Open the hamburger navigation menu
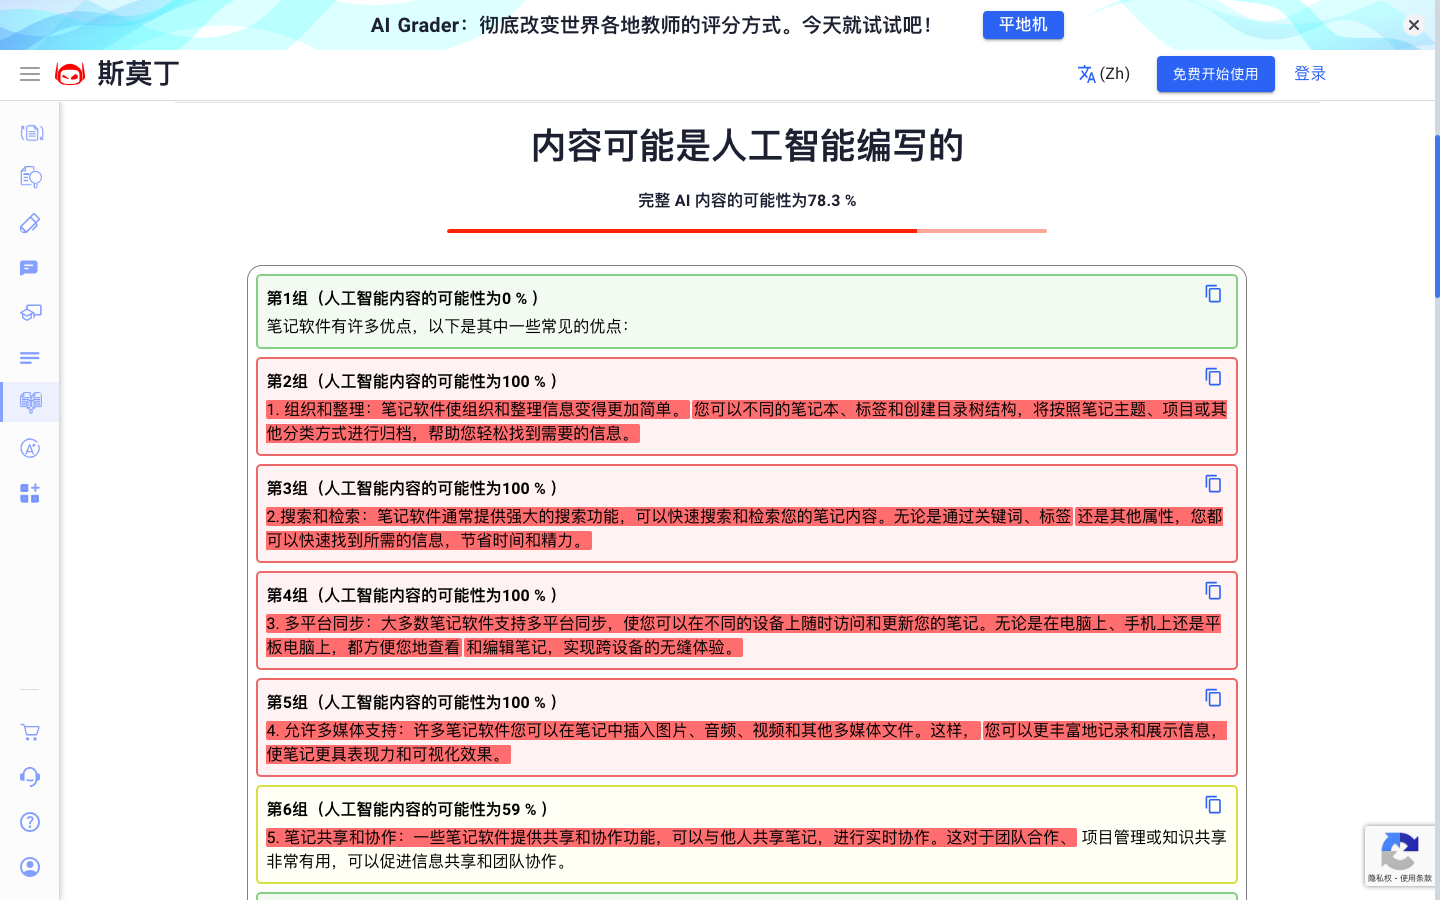Screen dimensions: 1440x900 coord(29,73)
